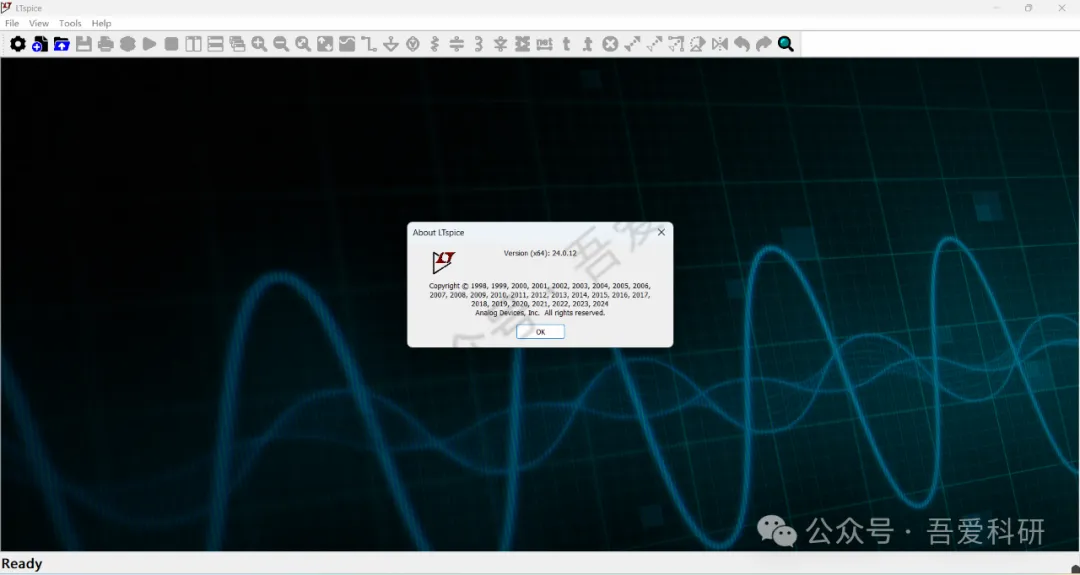This screenshot has height=575, width=1080.
Task: Click the Halt simulation stop icon
Action: coord(172,44)
